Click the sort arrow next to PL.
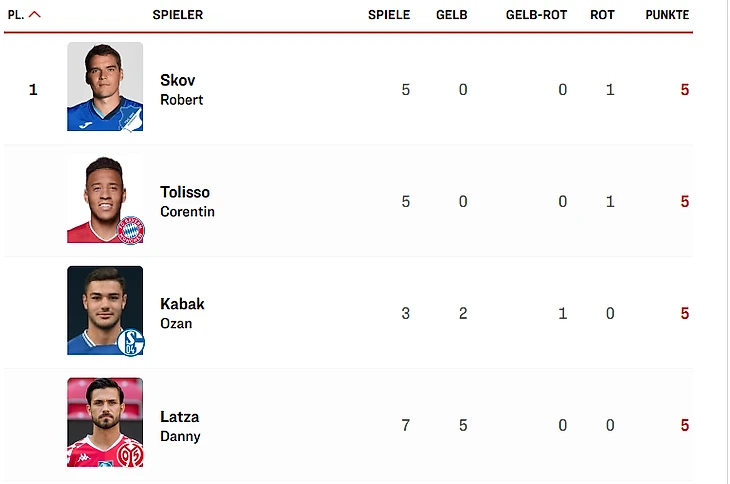730x484 pixels. (x=35, y=15)
